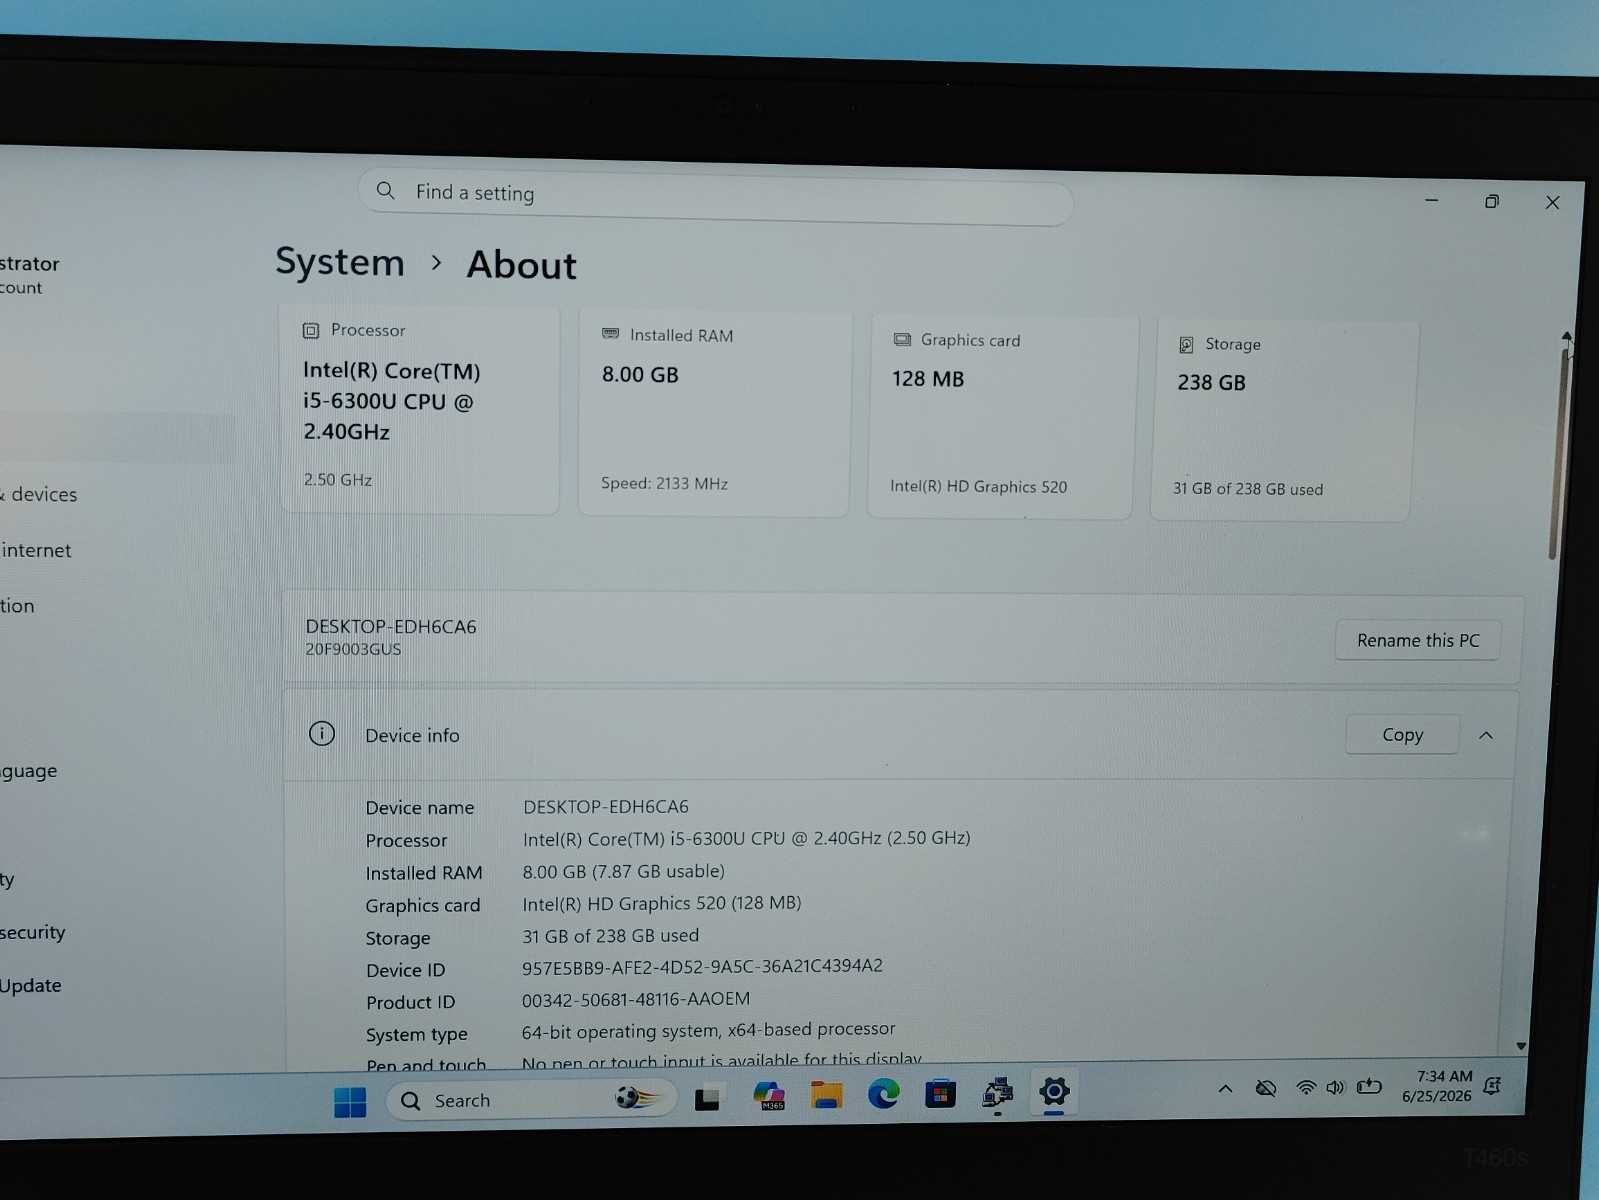Open the clock showing 7:34 AM

1437,1086
